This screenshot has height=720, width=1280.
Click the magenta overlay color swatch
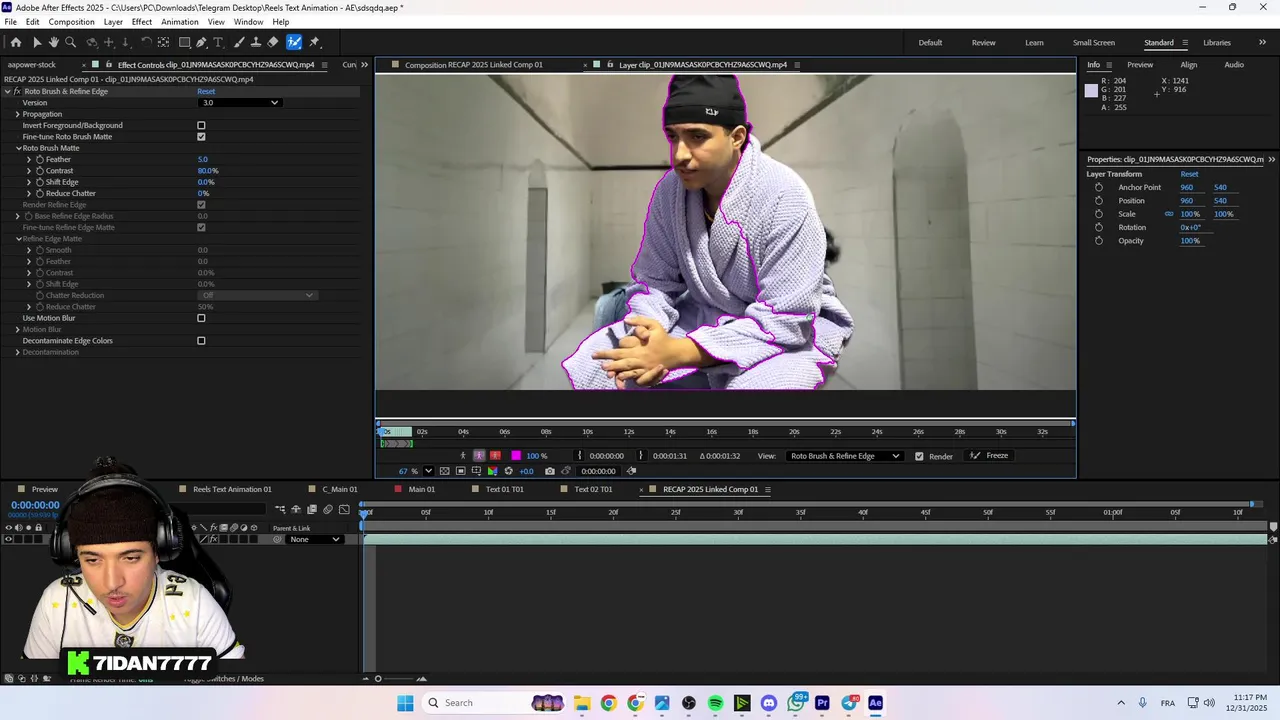(516, 456)
